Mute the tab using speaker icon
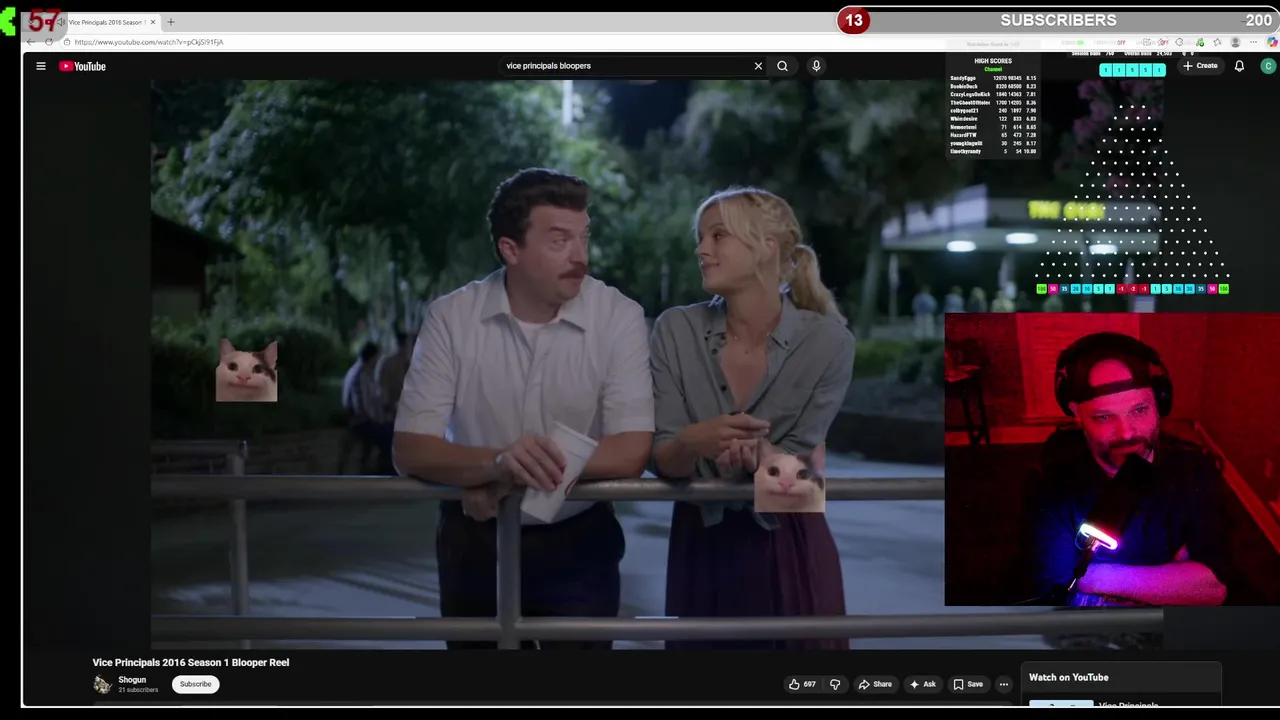The image size is (1280, 720). pos(61,22)
